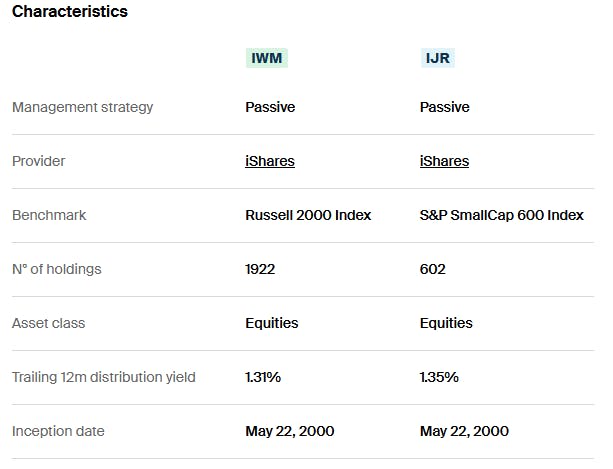Image resolution: width=613 pixels, height=469 pixels.
Task: Click the green IWM ticker badge
Action: tap(267, 58)
